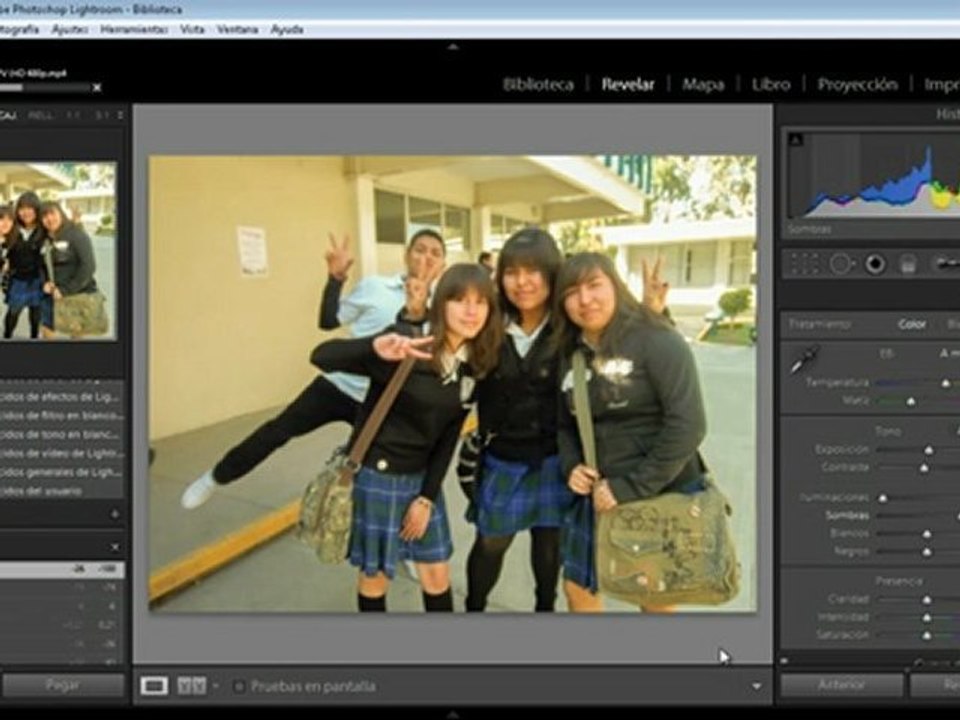Click the Navigator preview thumbnail

coord(58,251)
